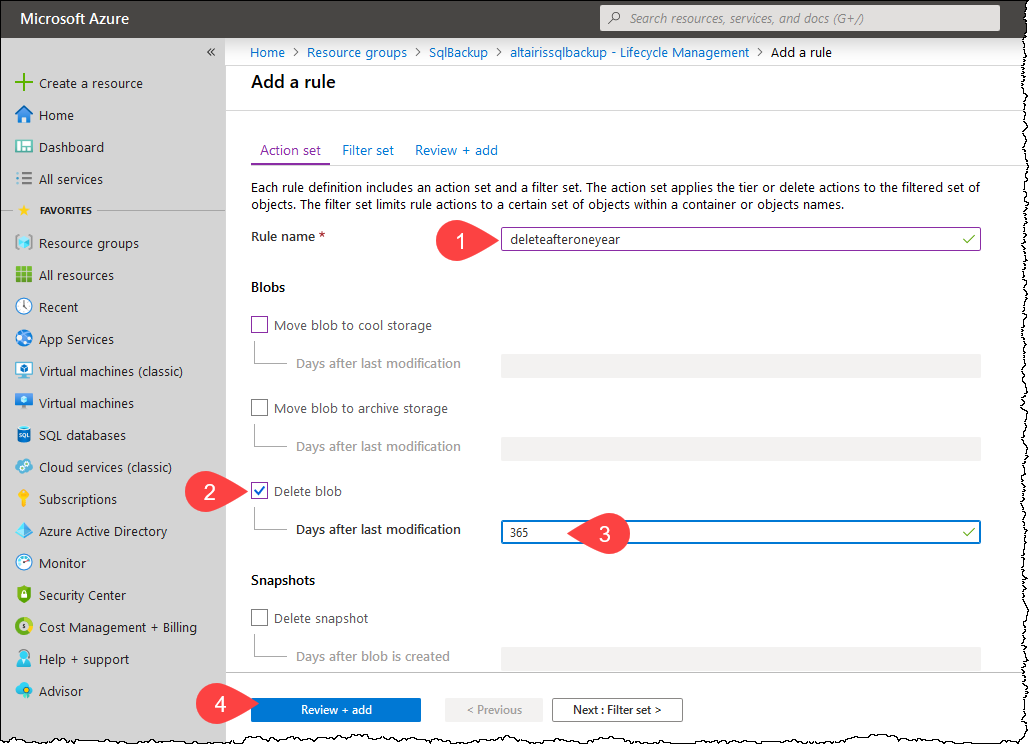Click the Add a rule breadcrumb text
This screenshot has height=744, width=1029.
pyautogui.click(x=801, y=52)
